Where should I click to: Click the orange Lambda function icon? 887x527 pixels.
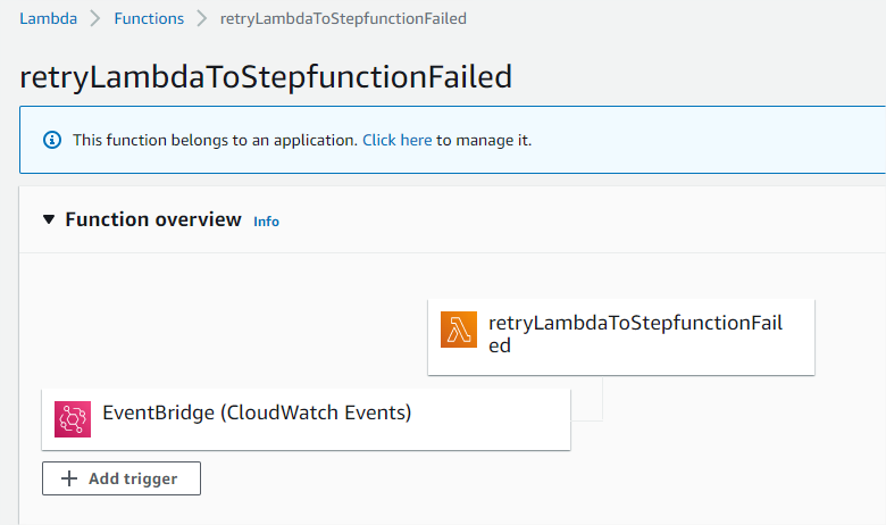pos(459,330)
